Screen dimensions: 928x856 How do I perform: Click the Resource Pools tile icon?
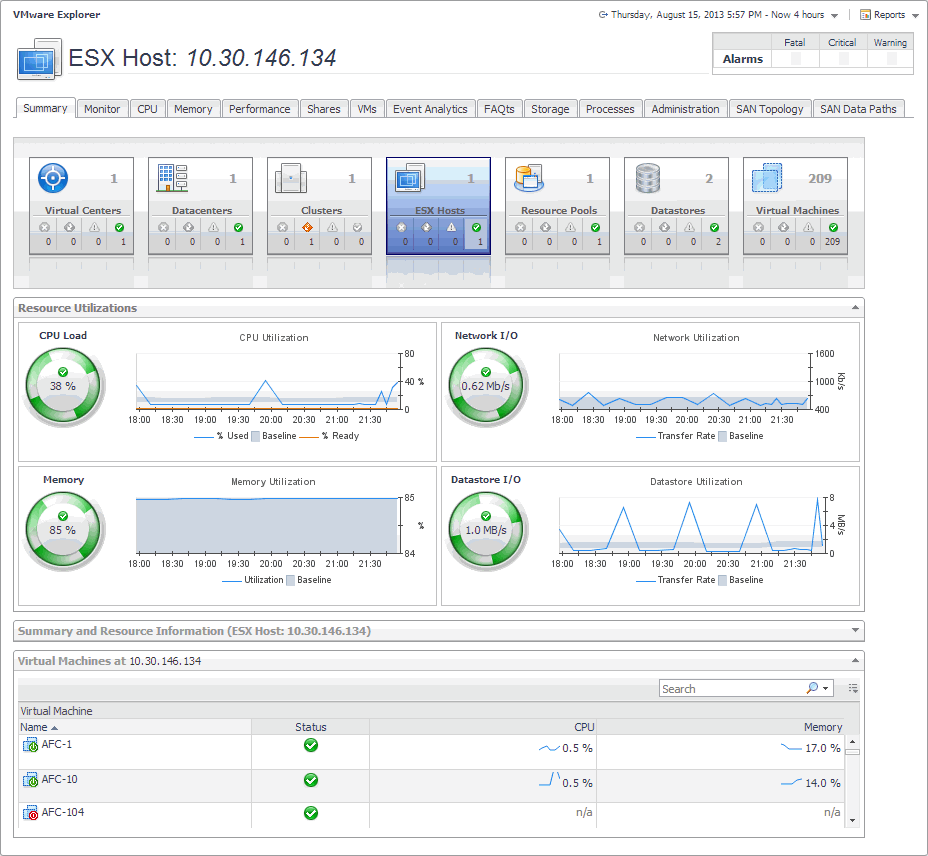pyautogui.click(x=528, y=178)
